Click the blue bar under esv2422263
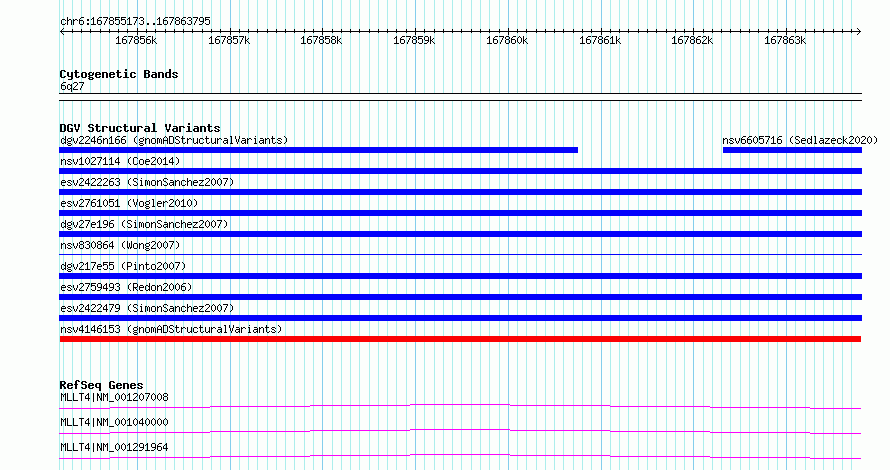This screenshot has height=470, width=890. (x=460, y=192)
